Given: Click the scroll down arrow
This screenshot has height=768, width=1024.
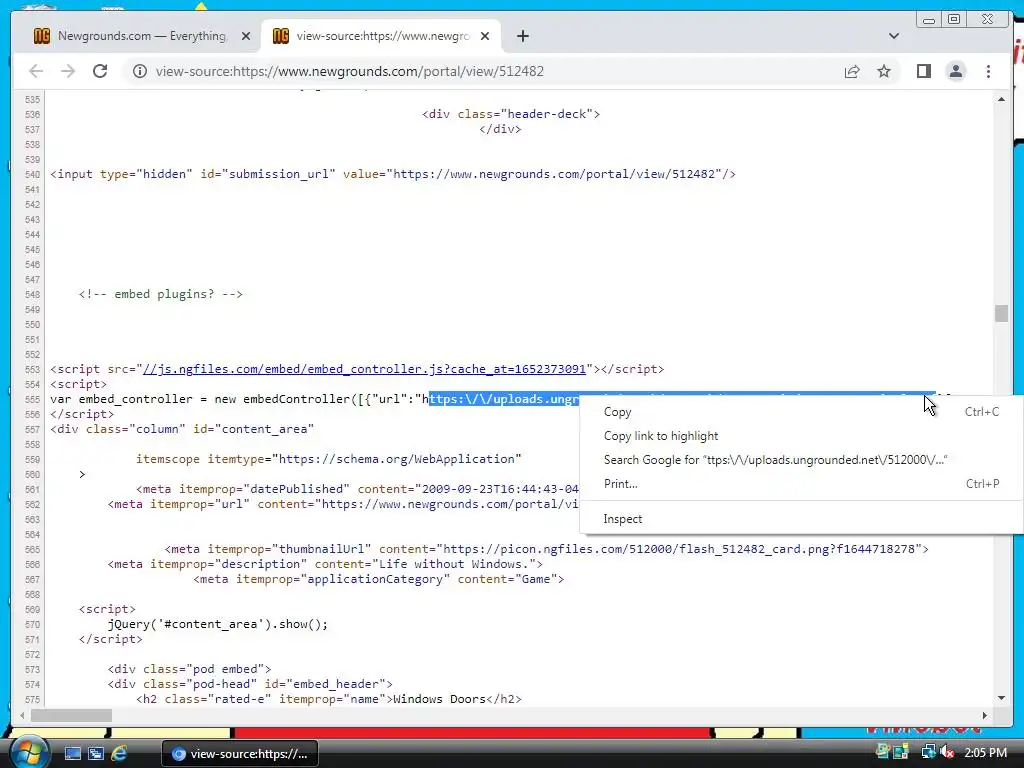Looking at the screenshot, I should pos(1001,698).
